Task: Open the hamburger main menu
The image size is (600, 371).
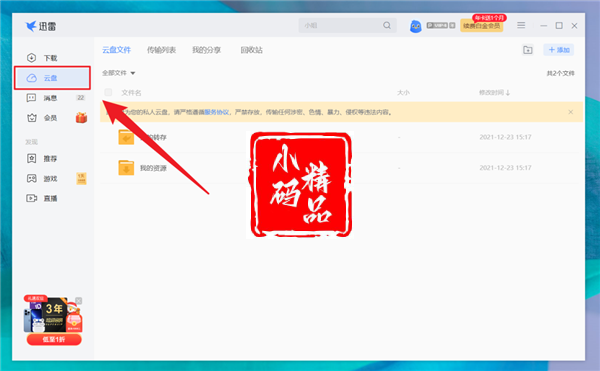Action: 521,25
